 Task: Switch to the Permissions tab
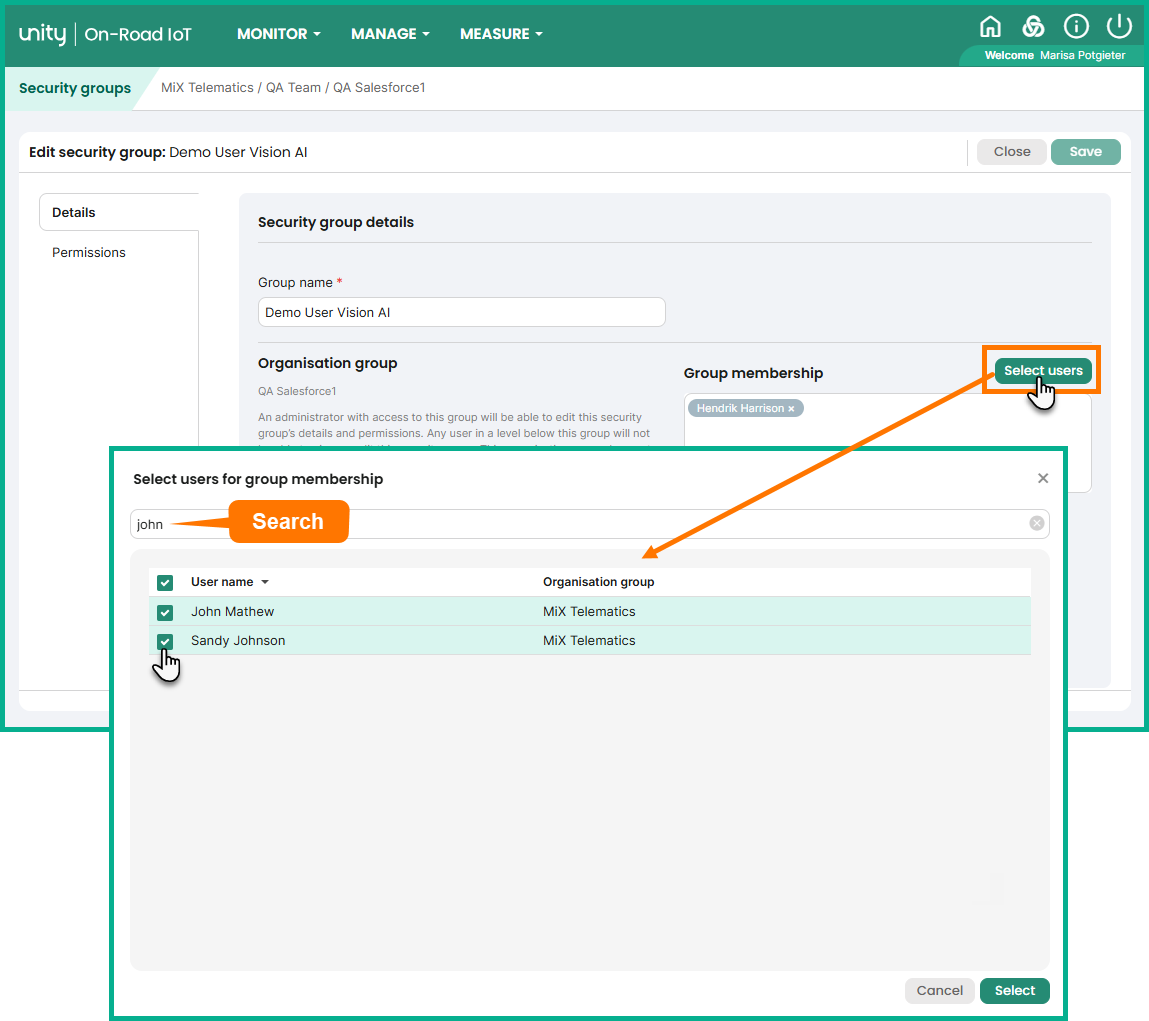point(89,252)
